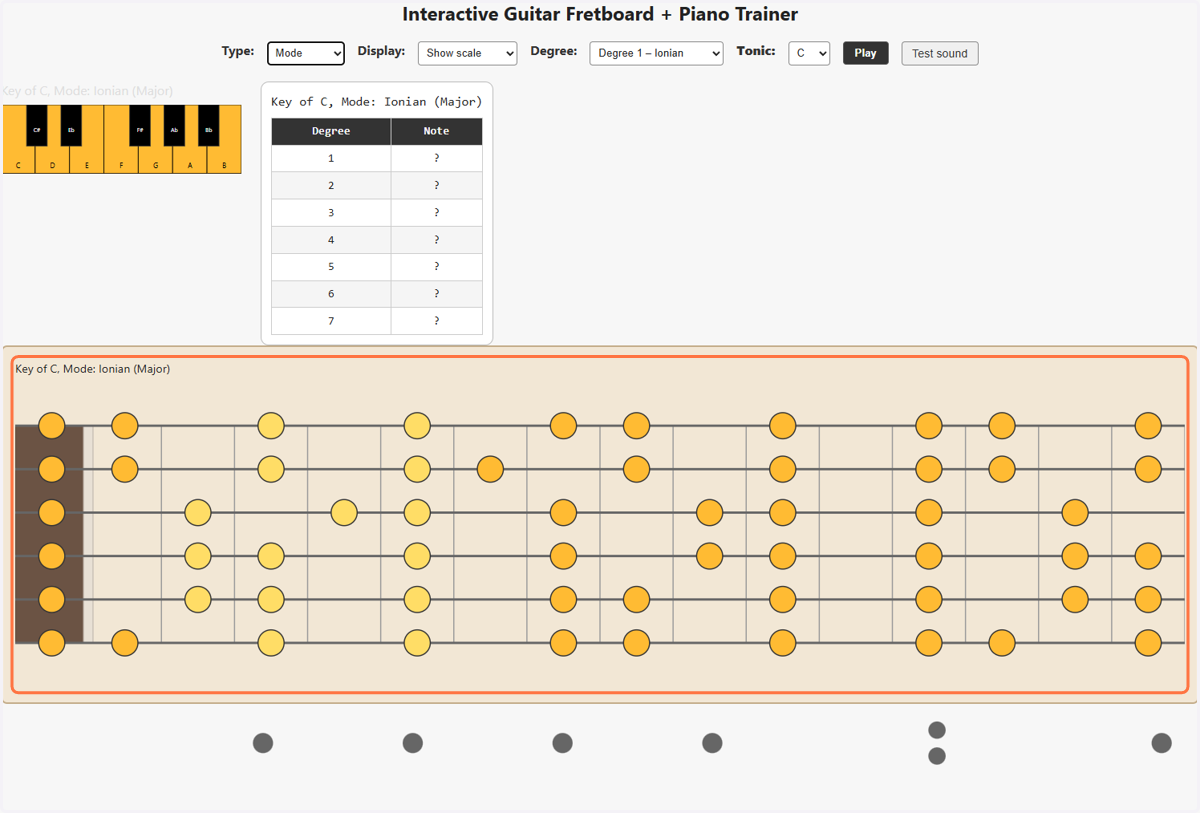This screenshot has width=1200, height=813.
Task: Tap the white C piano key
Action: click(18, 160)
